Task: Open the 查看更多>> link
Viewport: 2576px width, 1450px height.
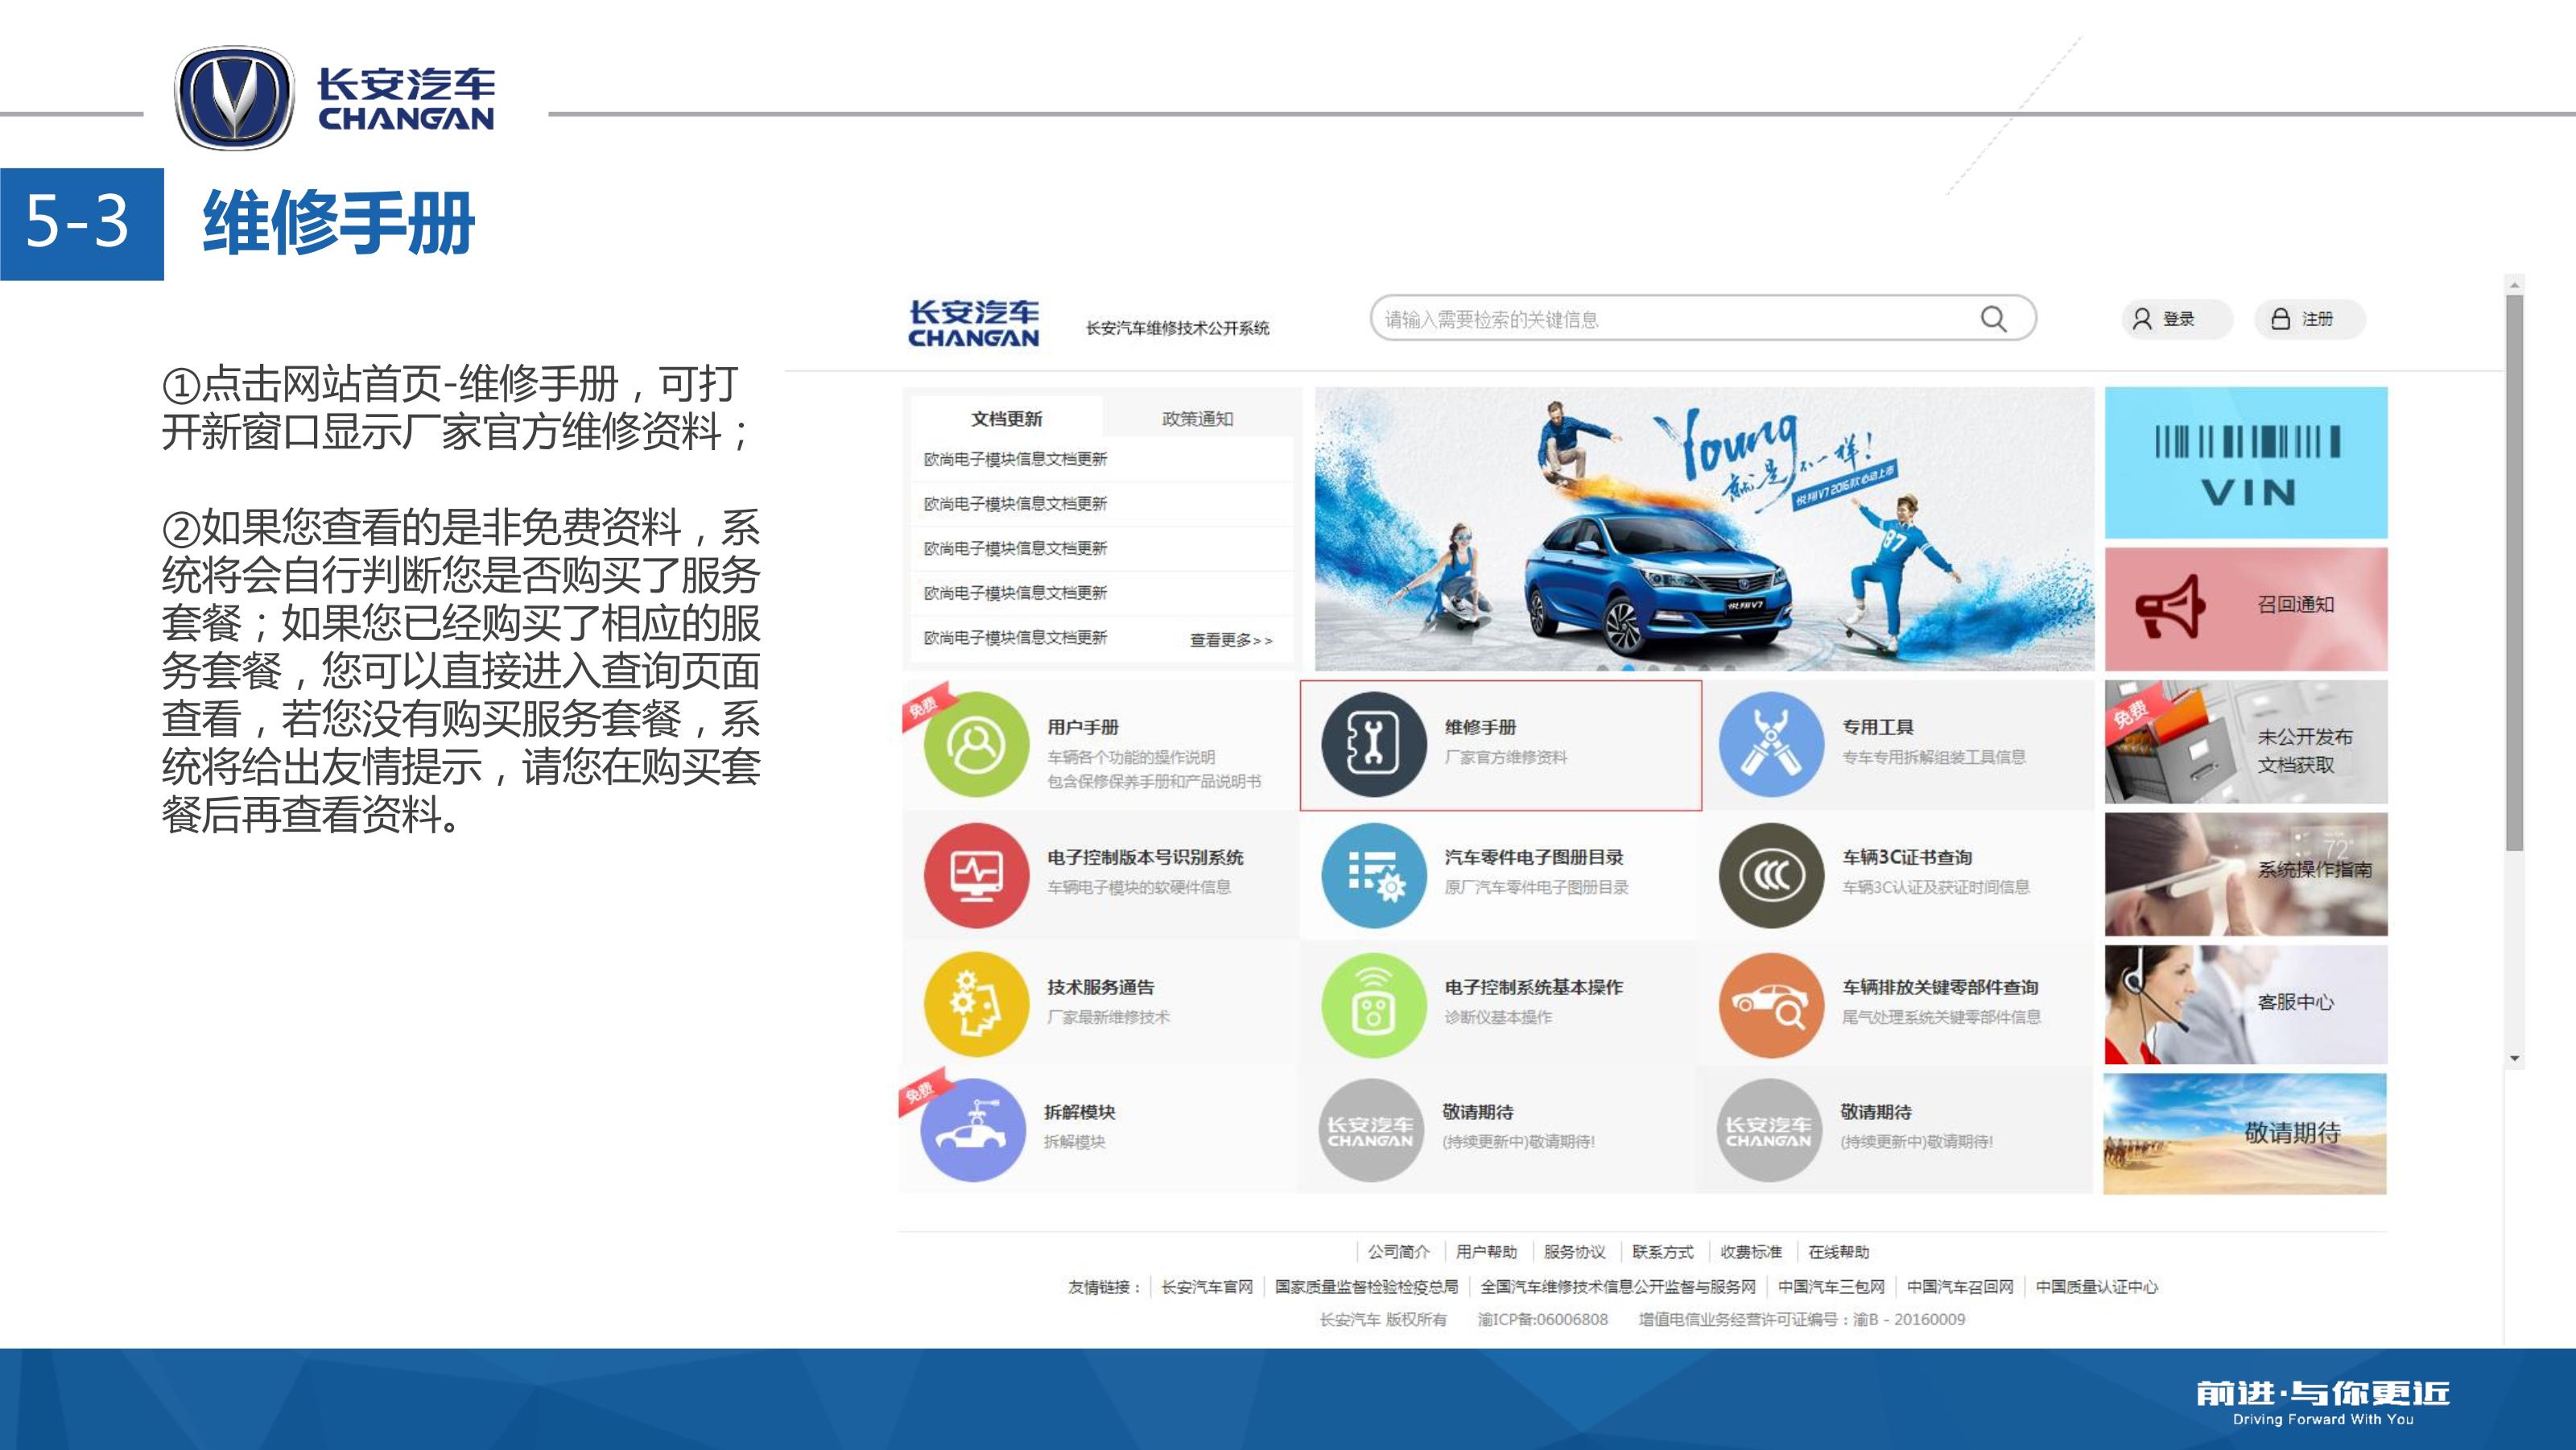Action: coord(1230,640)
